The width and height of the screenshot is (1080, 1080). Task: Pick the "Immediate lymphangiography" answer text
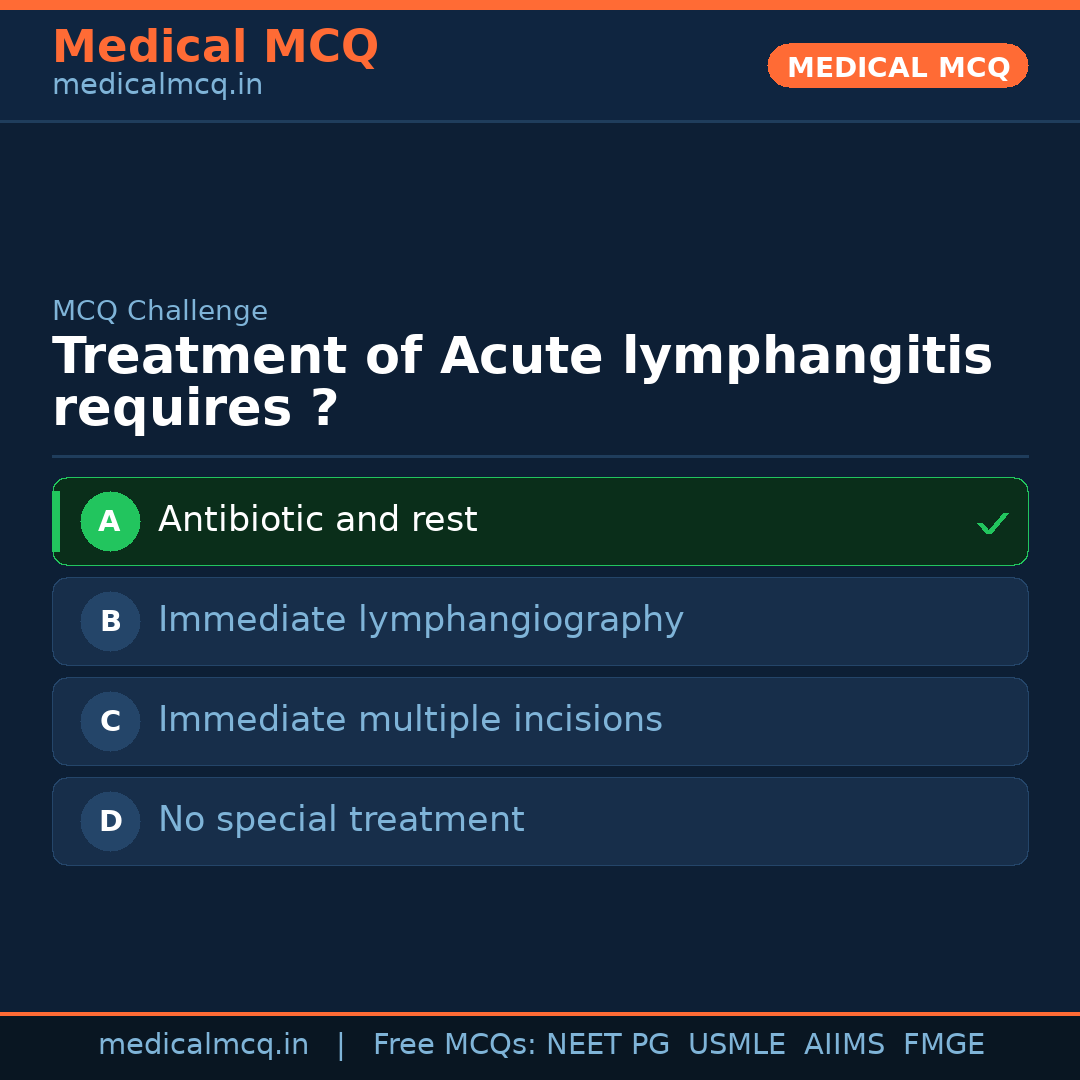420,620
